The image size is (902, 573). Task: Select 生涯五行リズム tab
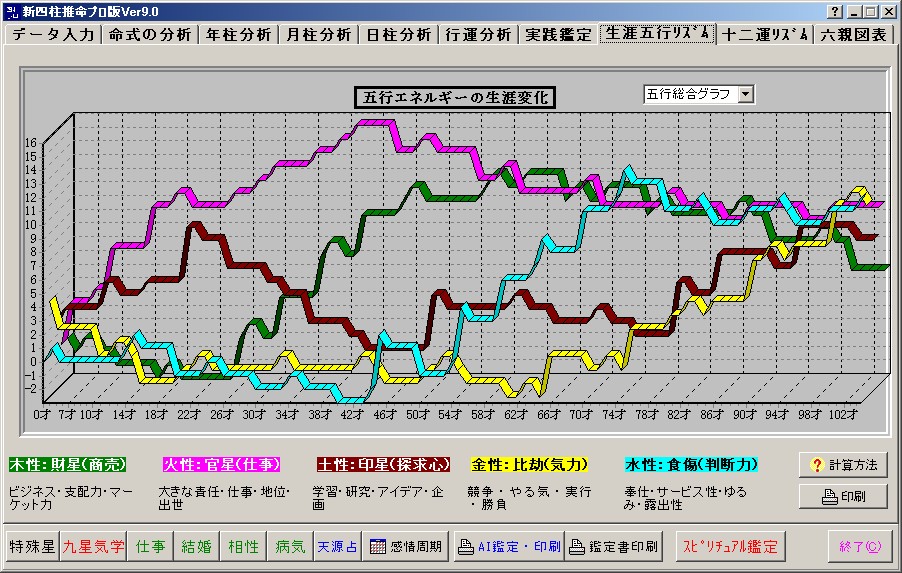coord(658,33)
